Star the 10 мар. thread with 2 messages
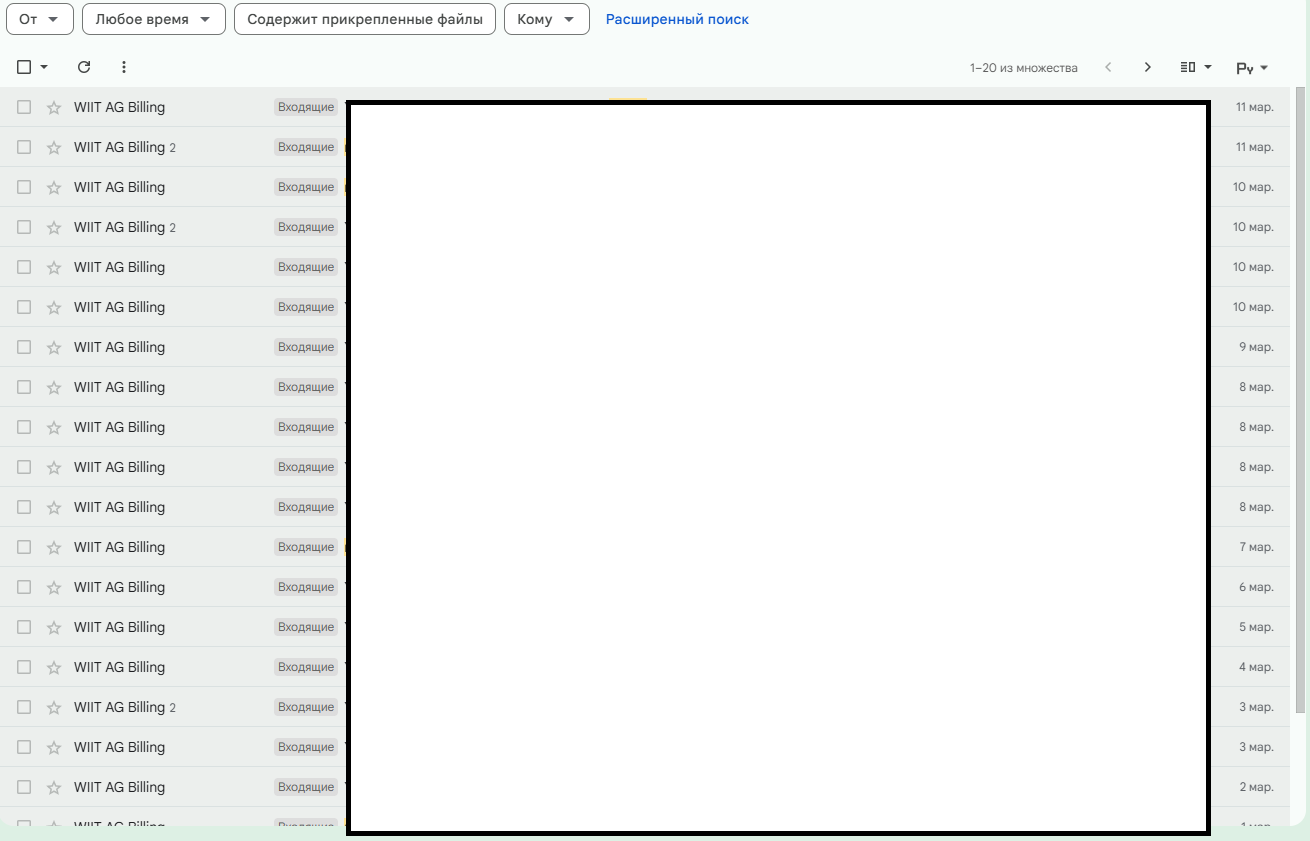 pos(54,227)
